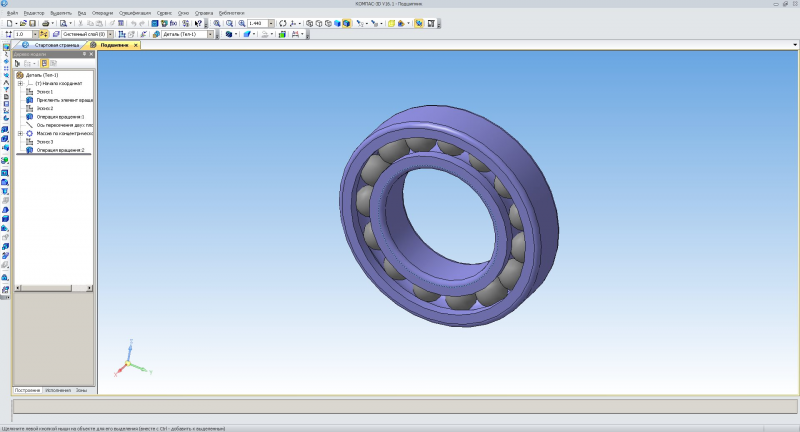
Task: Toggle shaded with edges display mode
Action: click(346, 23)
